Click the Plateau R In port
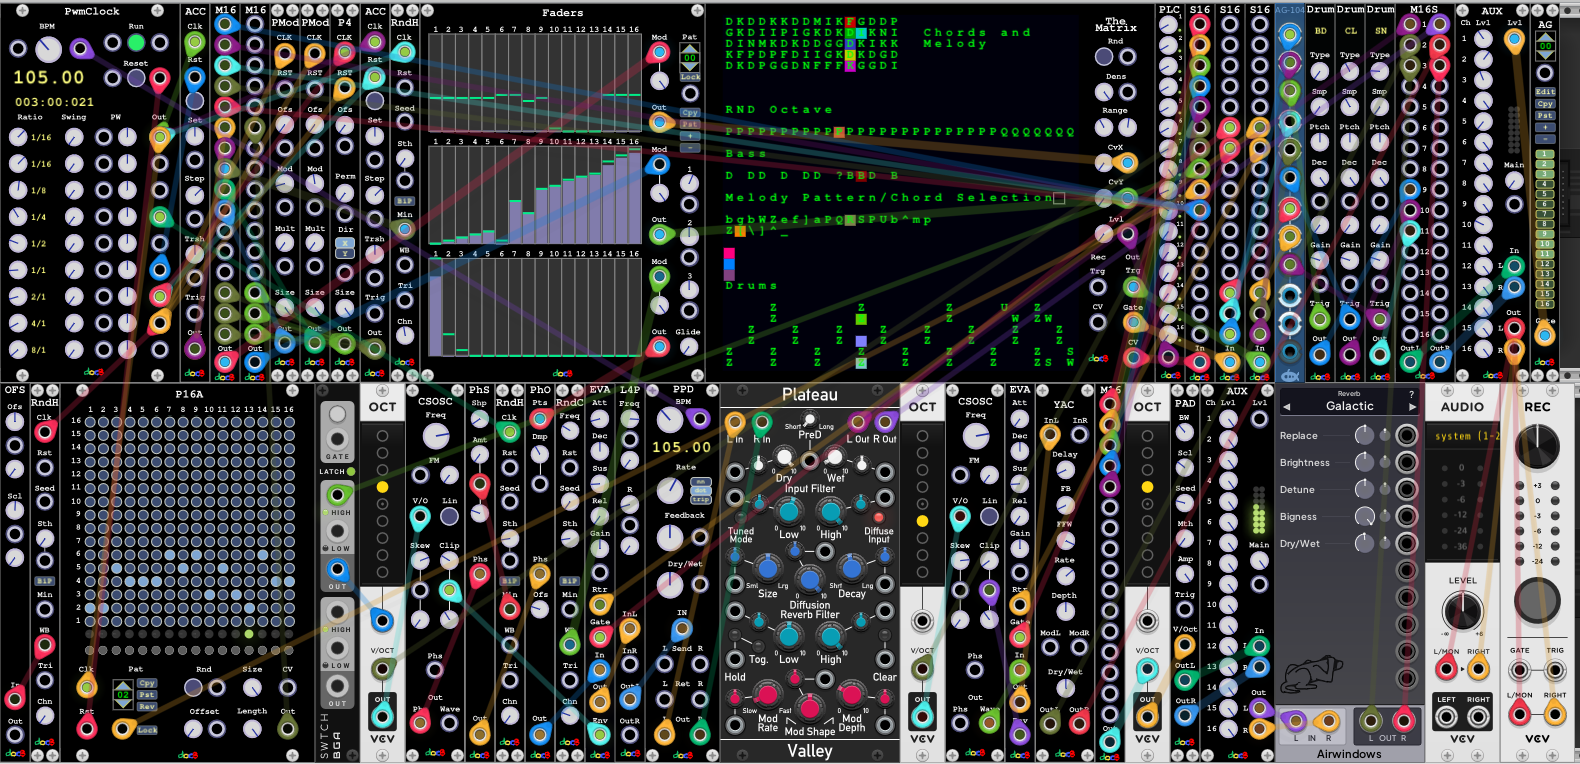 (x=762, y=423)
